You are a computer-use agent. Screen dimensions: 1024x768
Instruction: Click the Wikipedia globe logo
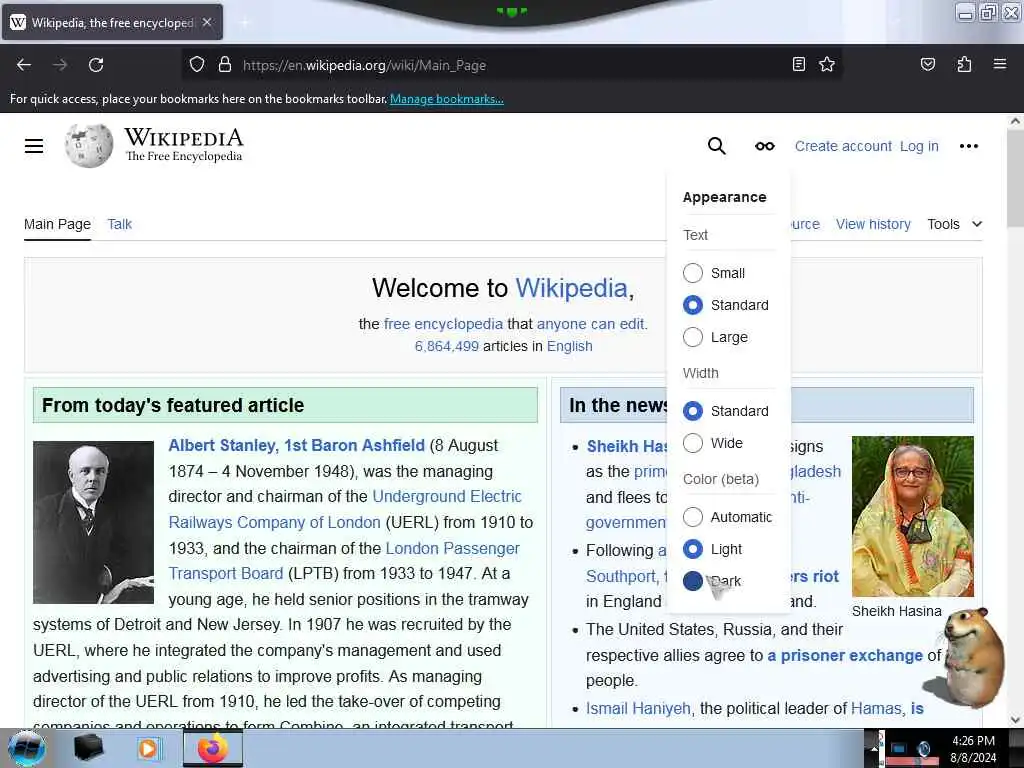pyautogui.click(x=89, y=145)
